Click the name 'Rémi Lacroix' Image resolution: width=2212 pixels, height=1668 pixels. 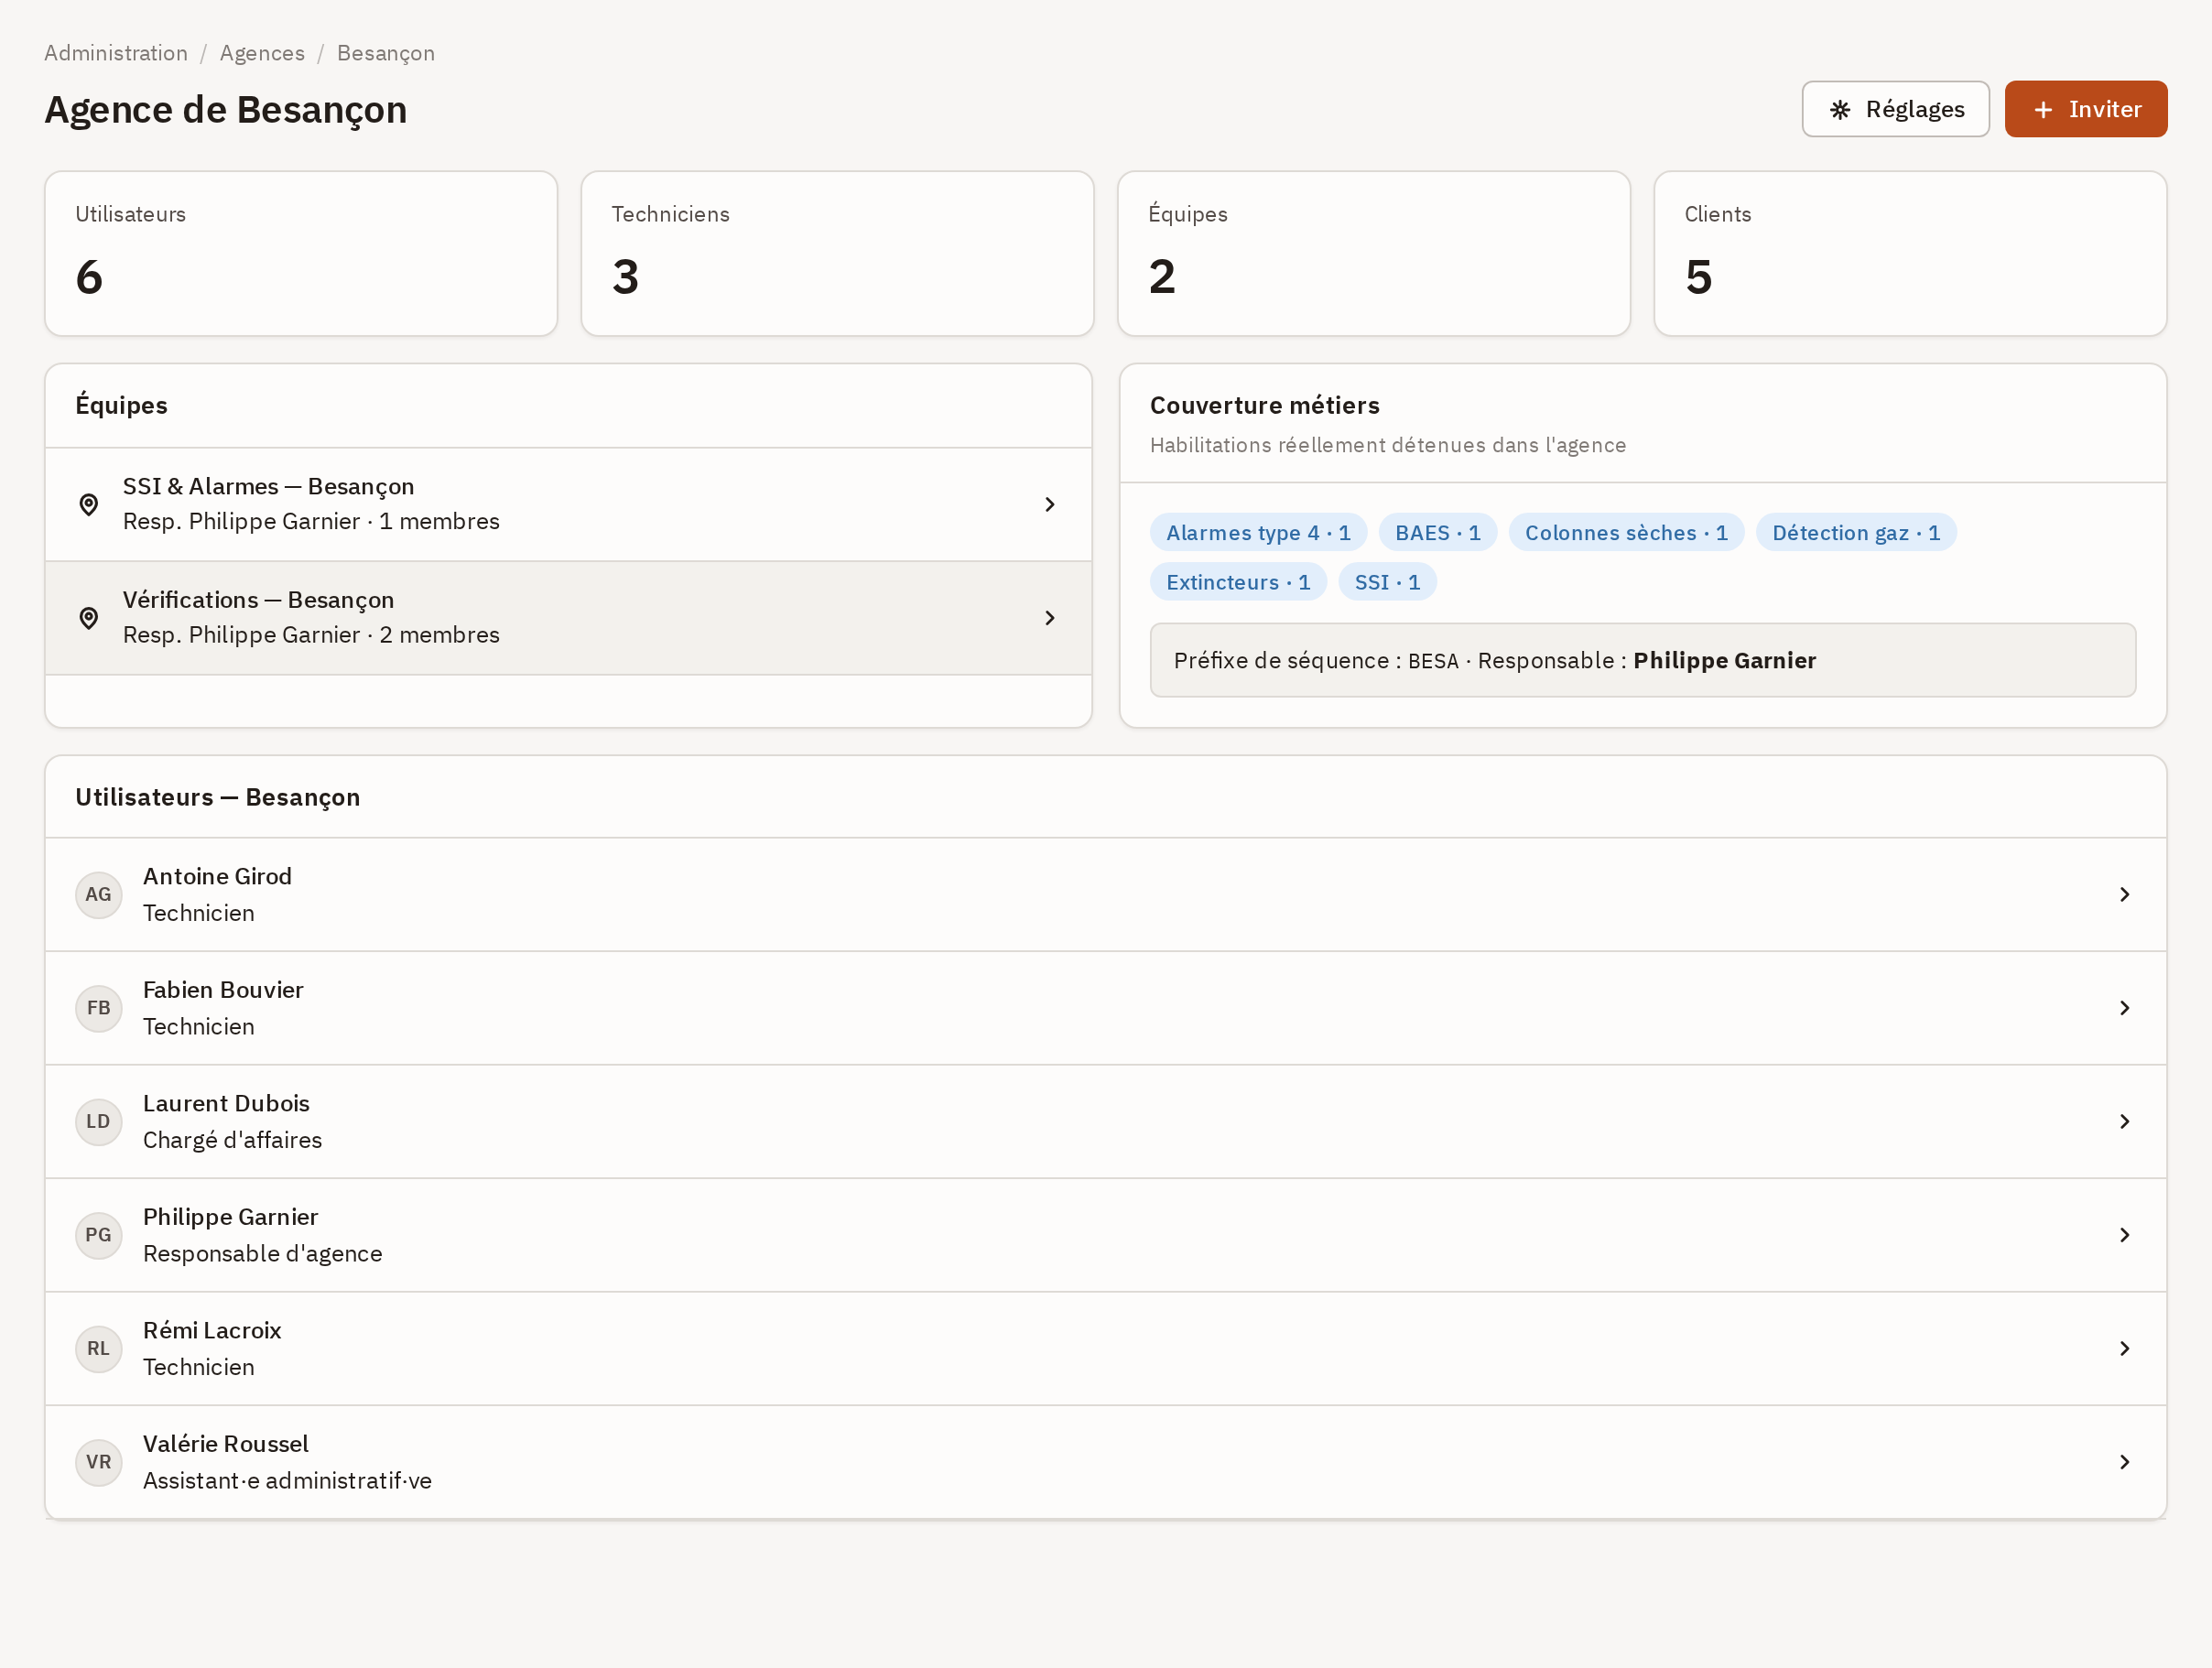(212, 1331)
